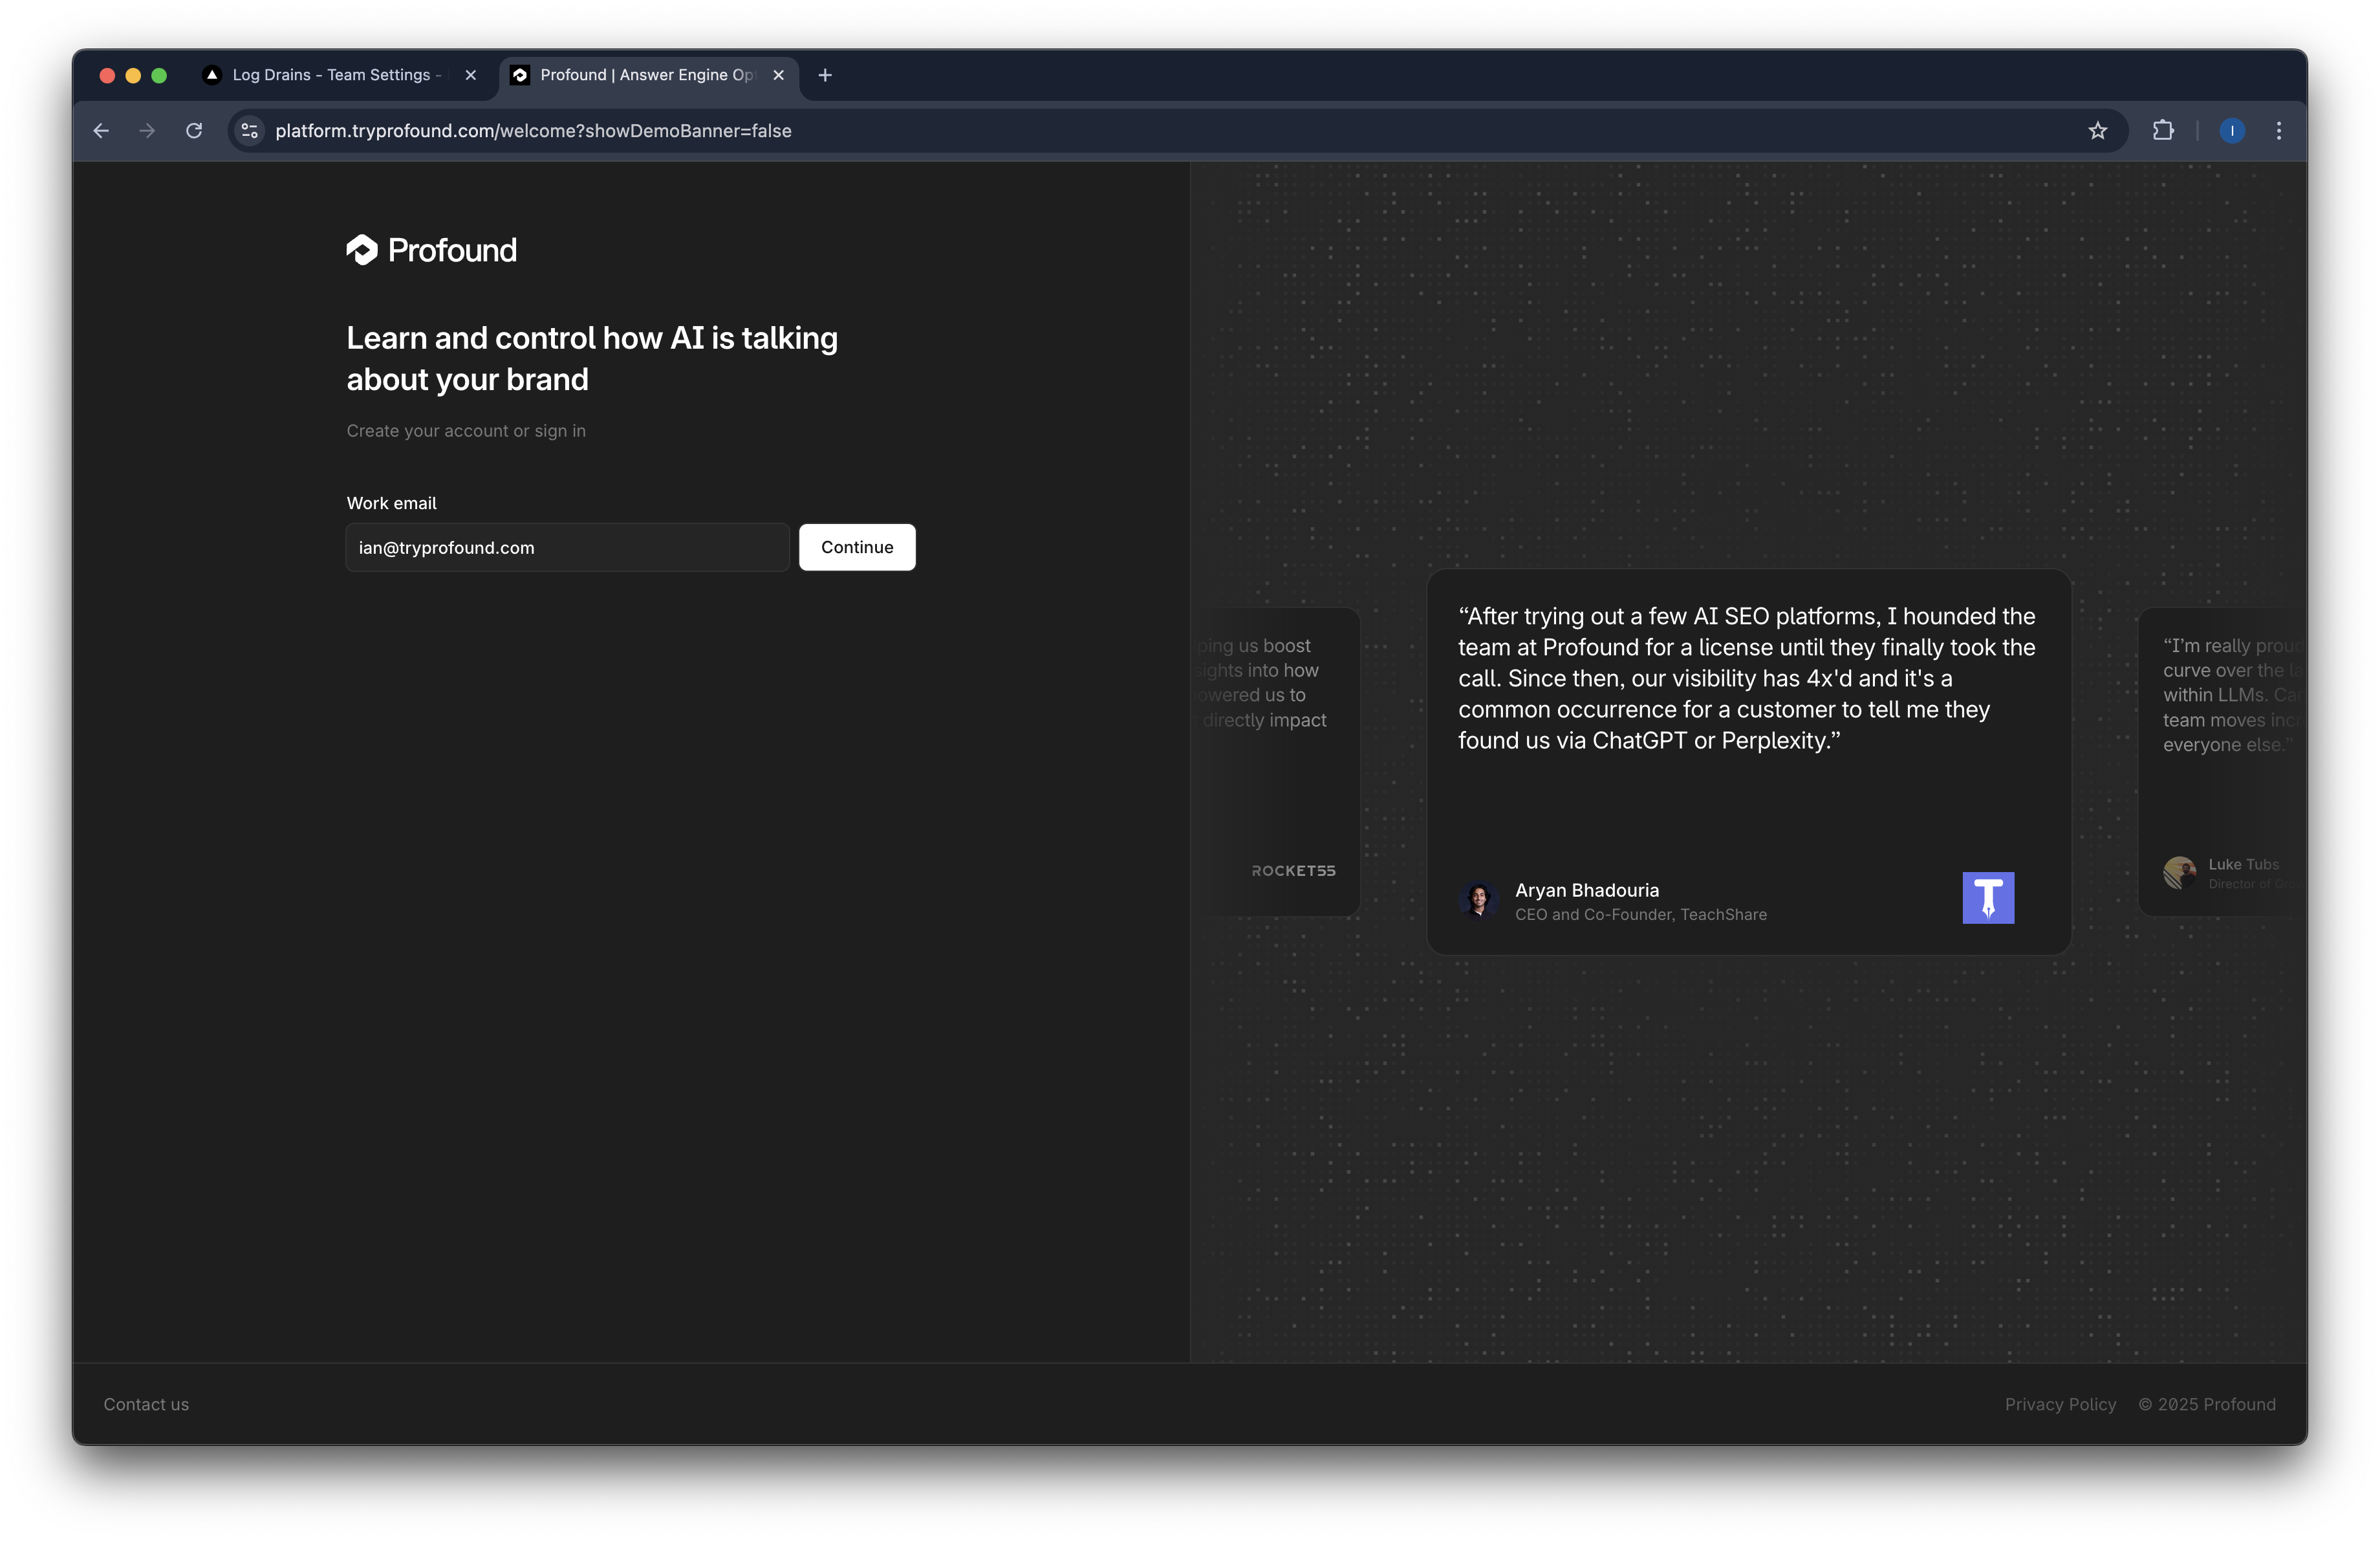Open the Contact us link

pyautogui.click(x=146, y=1404)
